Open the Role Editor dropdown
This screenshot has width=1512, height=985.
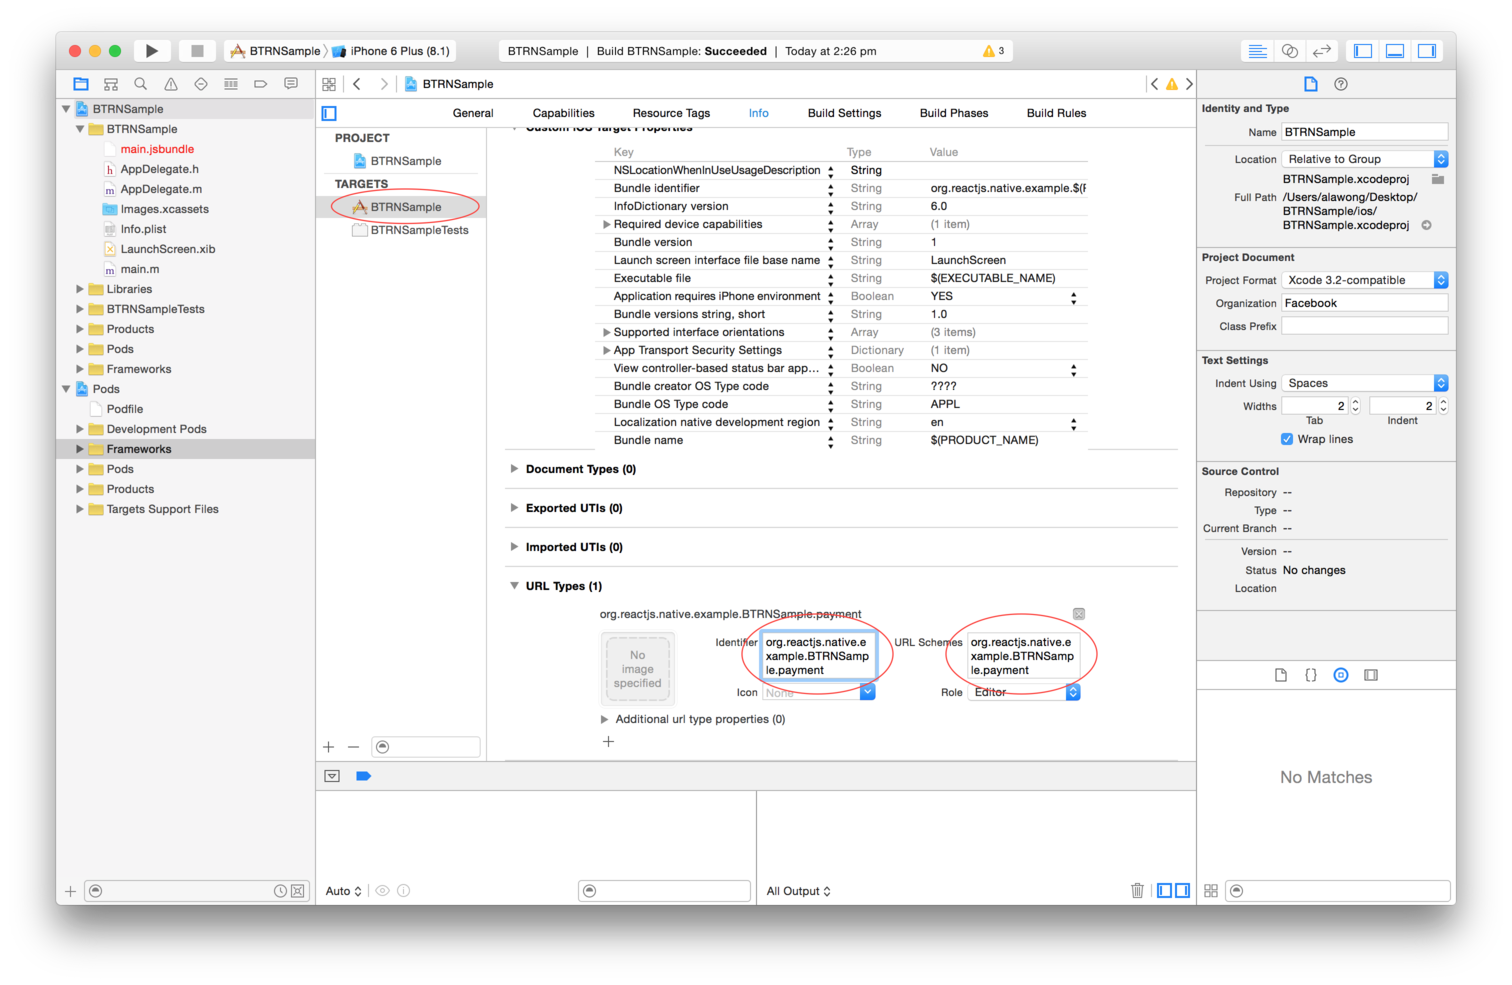coord(1024,692)
